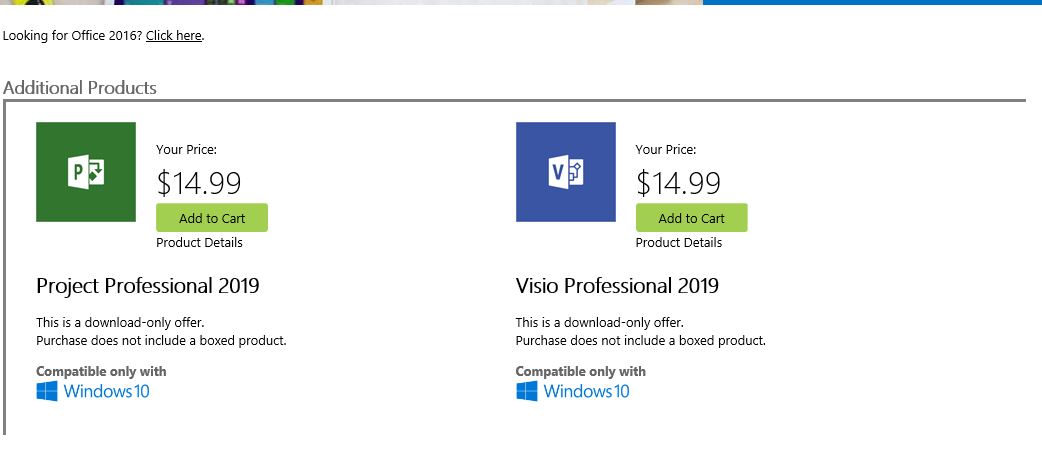
Task: View Product Details for Visio Professional
Action: pos(678,243)
